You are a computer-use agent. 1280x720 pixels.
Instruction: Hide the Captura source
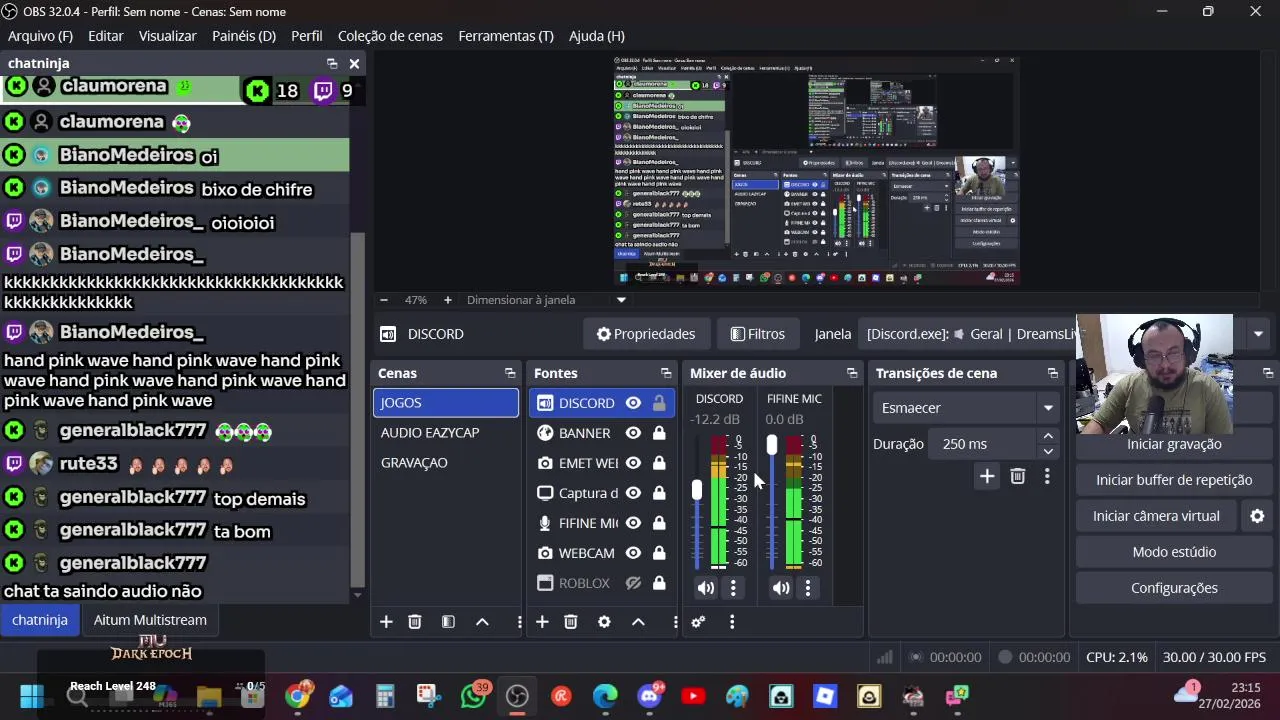[x=633, y=493]
